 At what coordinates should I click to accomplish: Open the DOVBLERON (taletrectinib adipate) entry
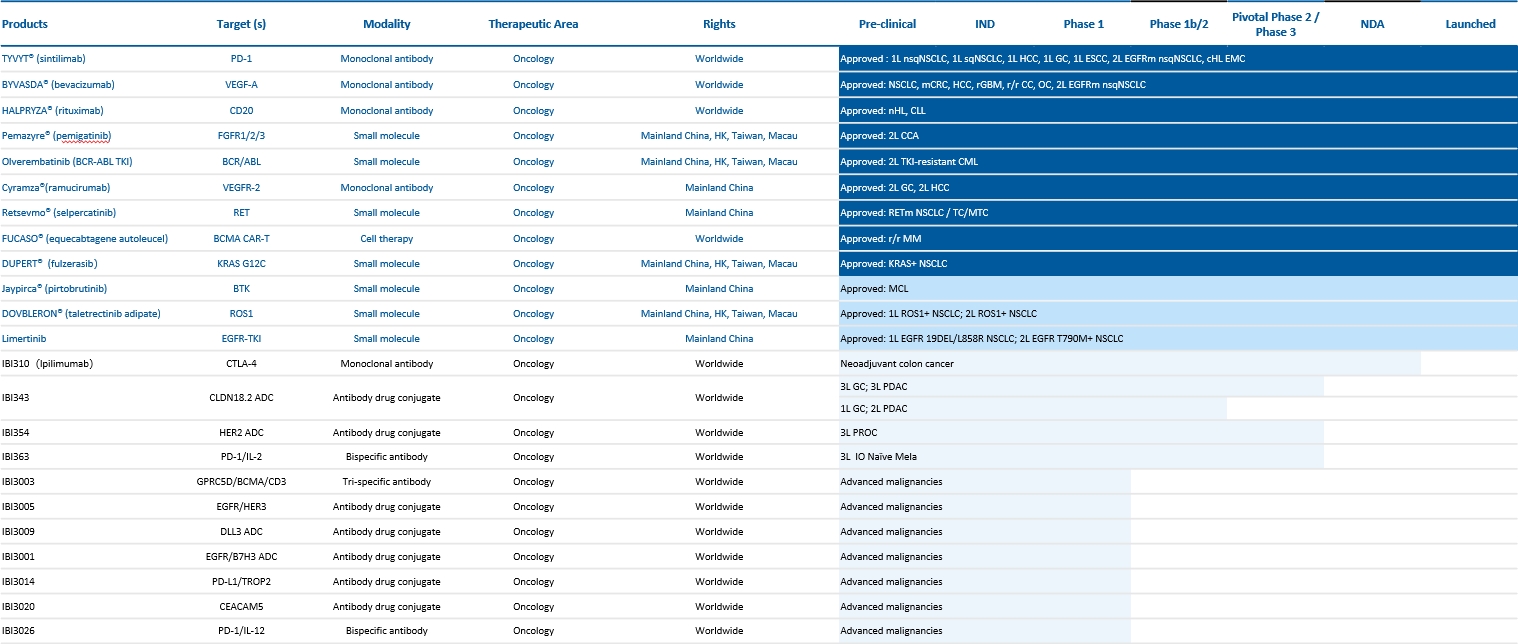[81, 314]
